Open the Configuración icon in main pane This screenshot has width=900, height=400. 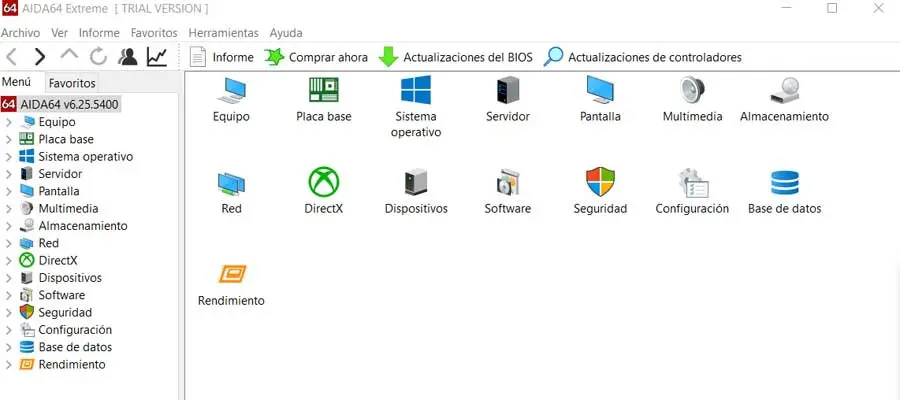tap(692, 183)
